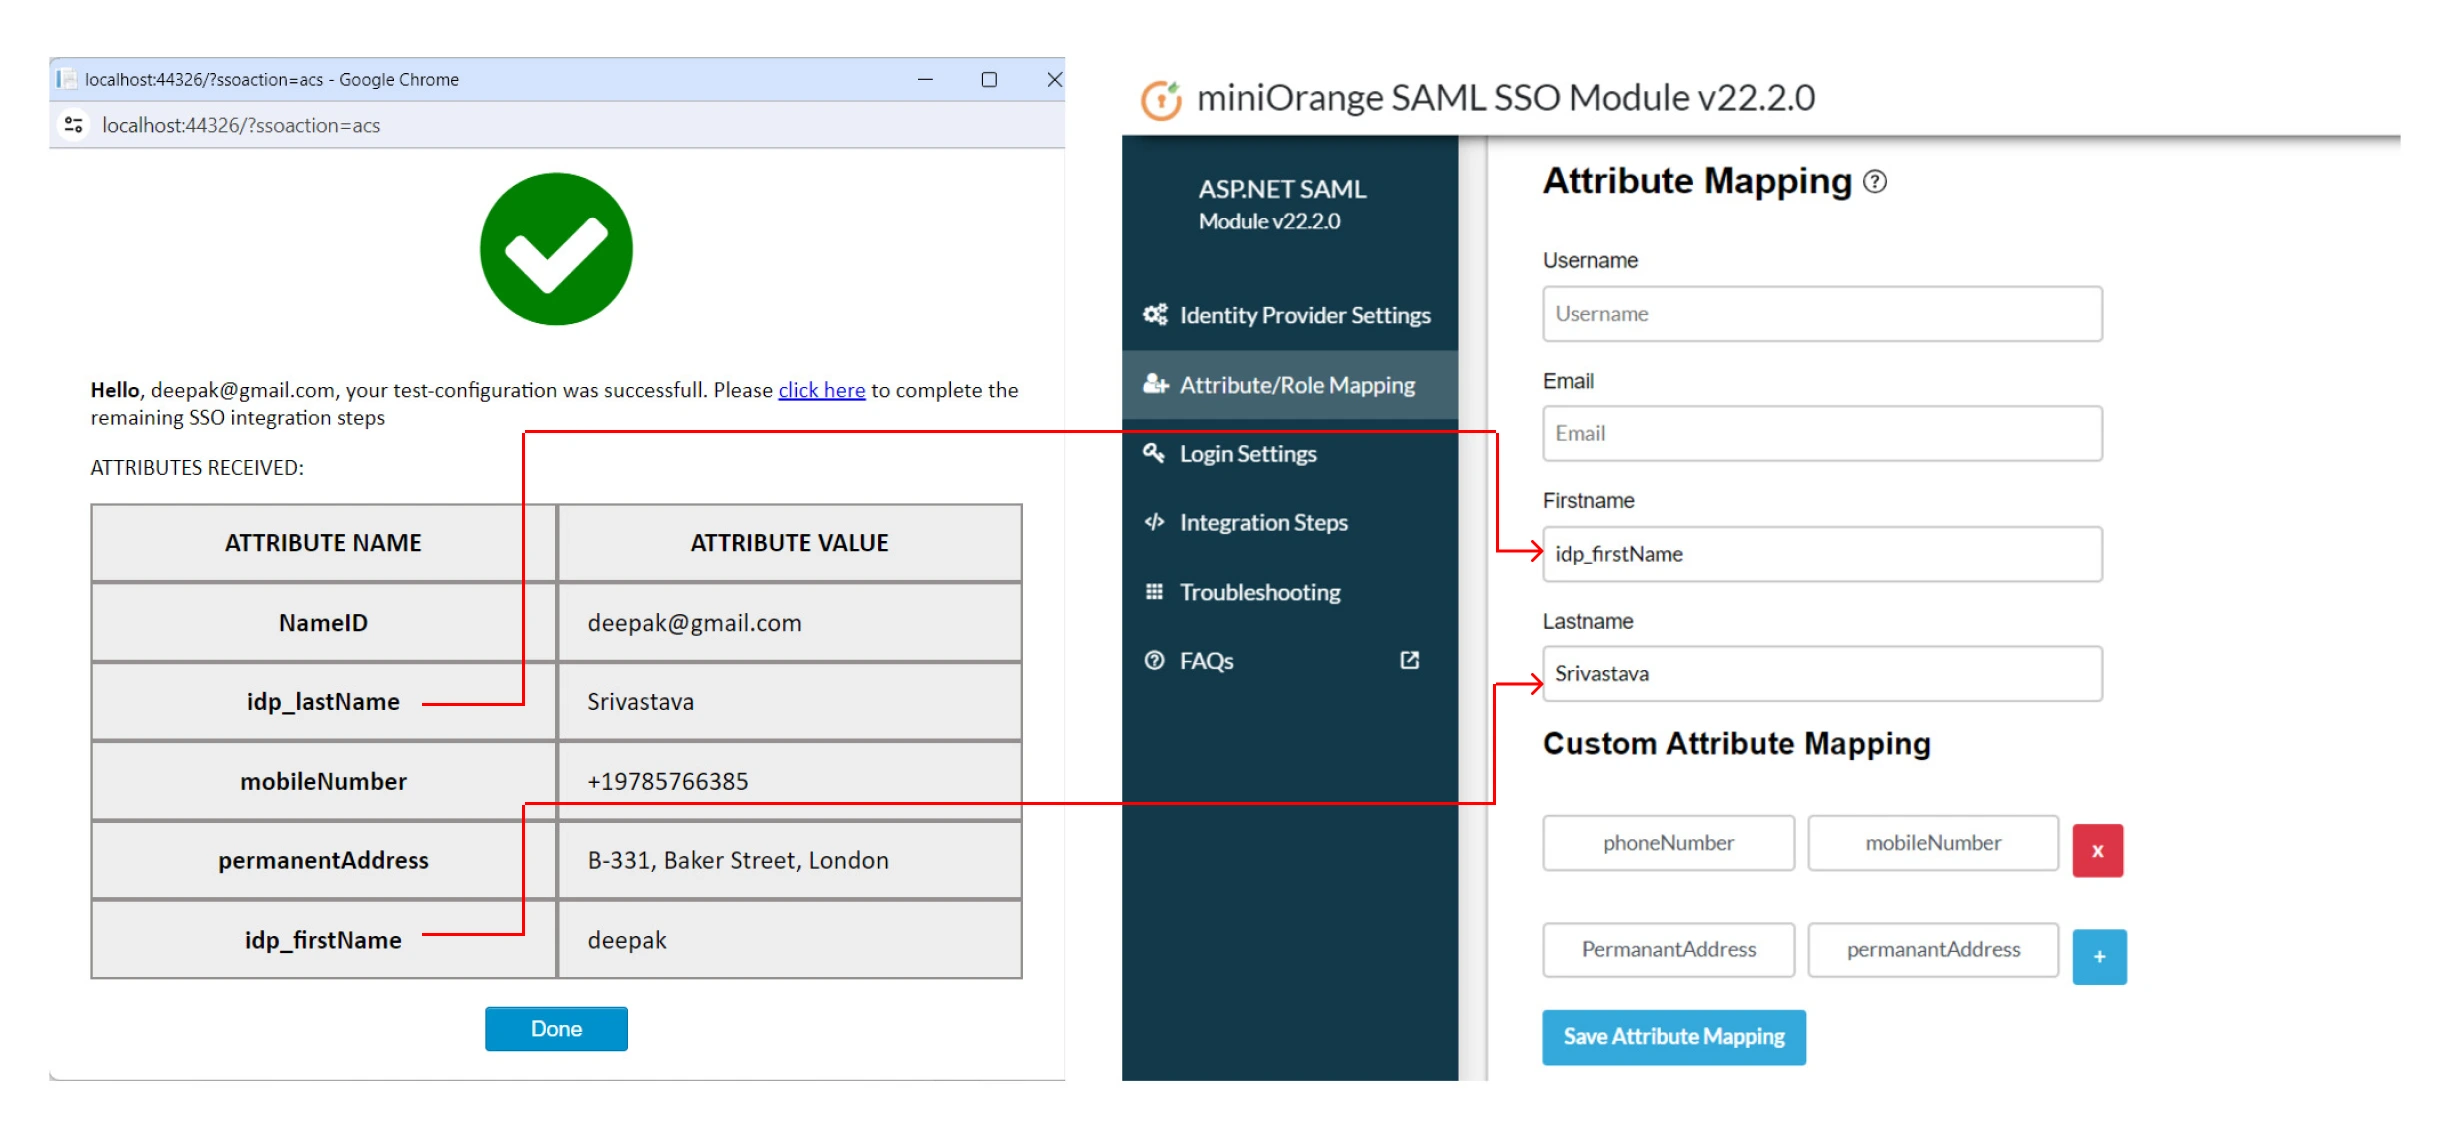Screen dimensions: 2450x1138
Task: Click the mobileNumber custom attribute value field
Action: (x=1933, y=843)
